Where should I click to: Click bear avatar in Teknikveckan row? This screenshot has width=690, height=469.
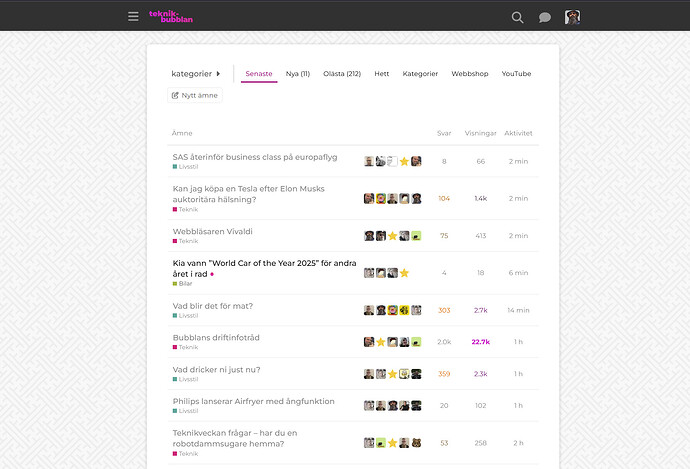click(416, 443)
